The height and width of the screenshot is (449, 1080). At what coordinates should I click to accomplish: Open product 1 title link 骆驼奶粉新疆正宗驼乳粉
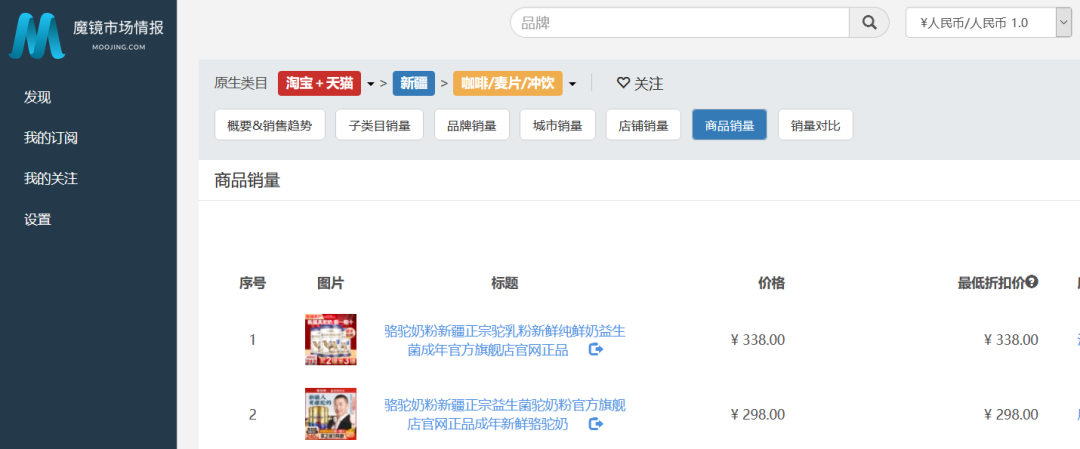(505, 340)
